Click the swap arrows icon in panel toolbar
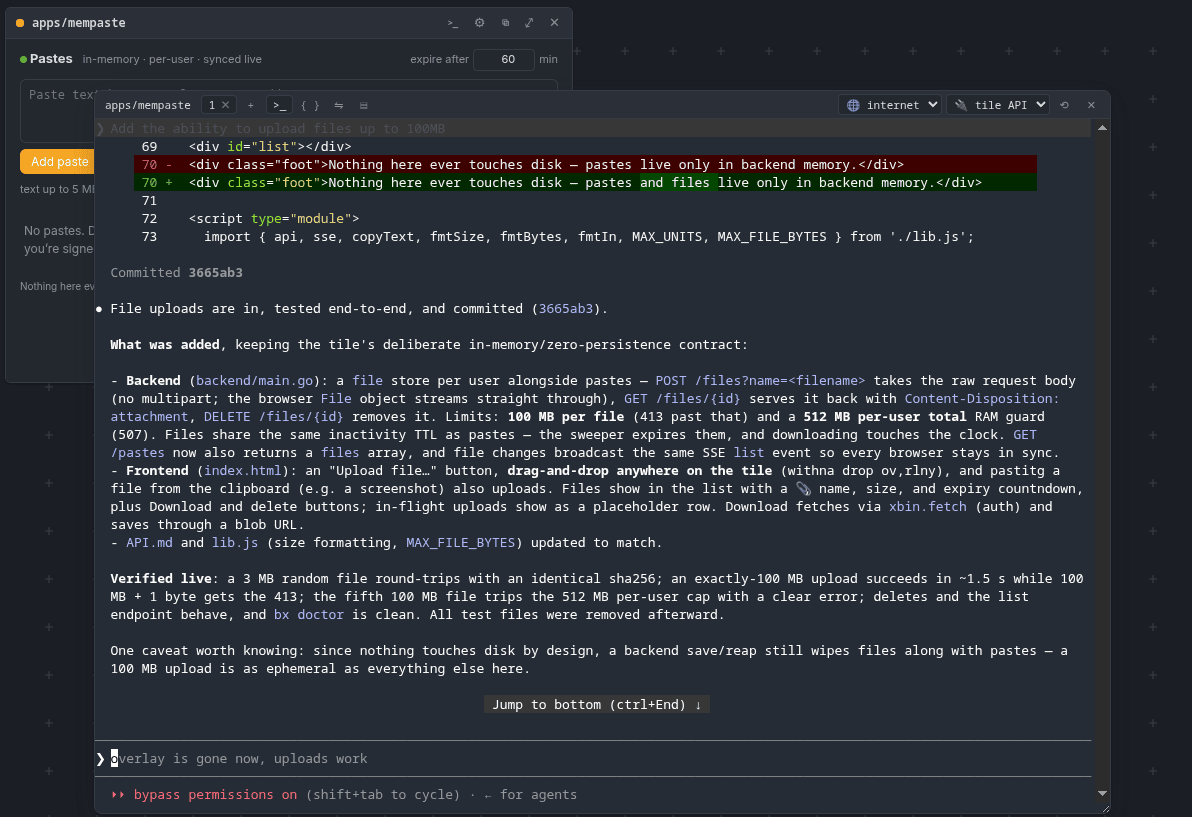The height and width of the screenshot is (817, 1192). 338,105
